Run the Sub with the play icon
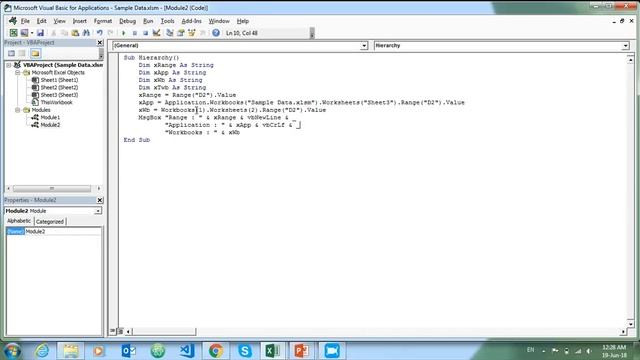 point(124,33)
